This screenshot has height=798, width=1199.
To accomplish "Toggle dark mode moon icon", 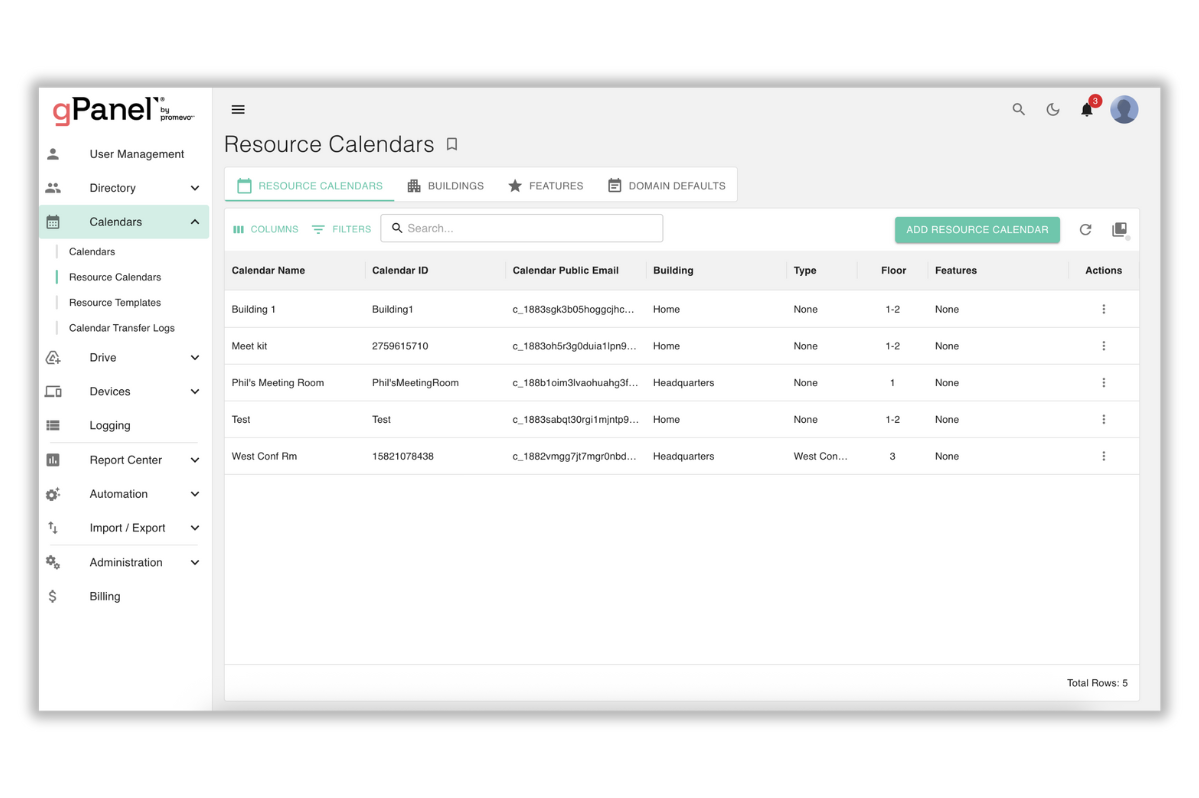I will 1052,109.
